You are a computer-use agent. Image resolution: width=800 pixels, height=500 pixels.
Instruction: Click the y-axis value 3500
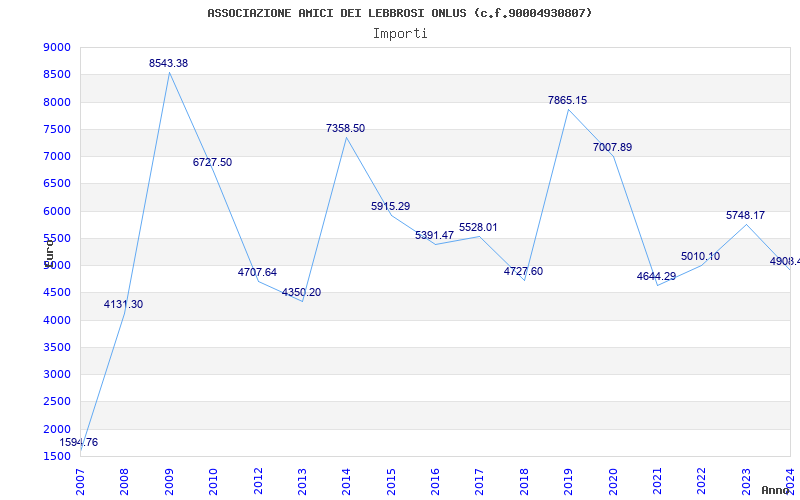tap(57, 347)
